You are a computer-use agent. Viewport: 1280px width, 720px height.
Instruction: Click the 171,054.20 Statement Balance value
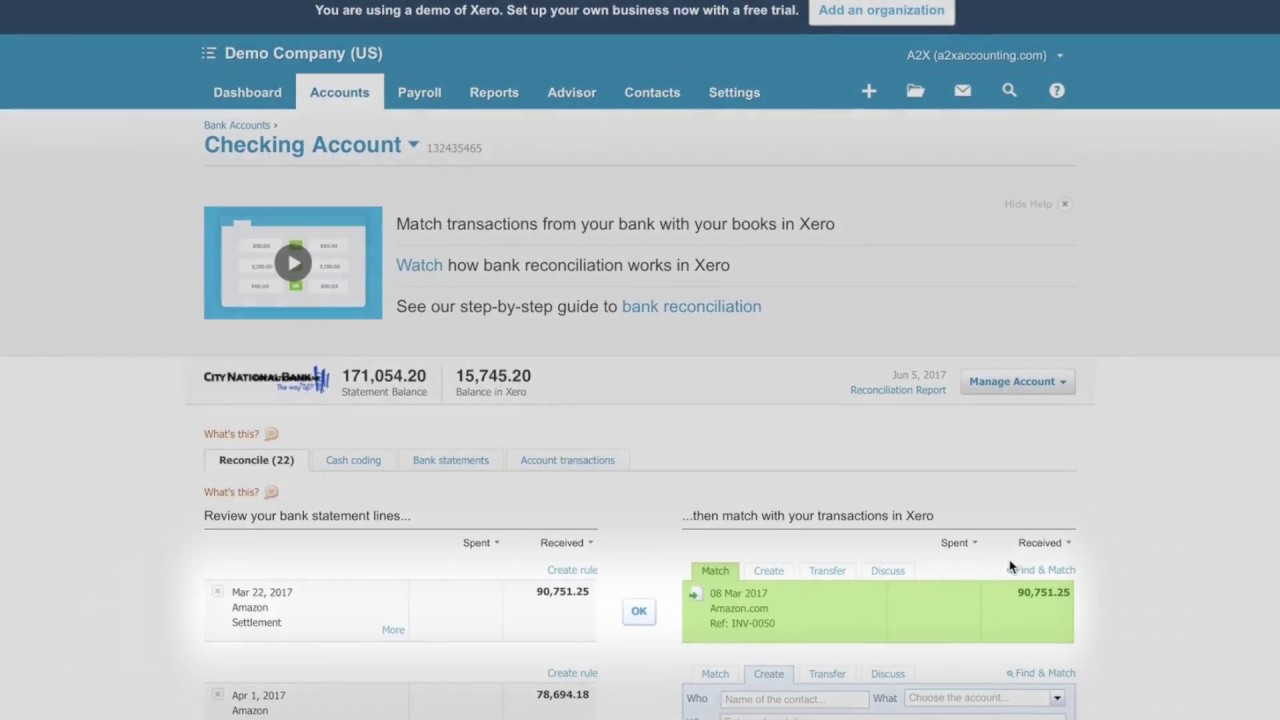coord(384,376)
